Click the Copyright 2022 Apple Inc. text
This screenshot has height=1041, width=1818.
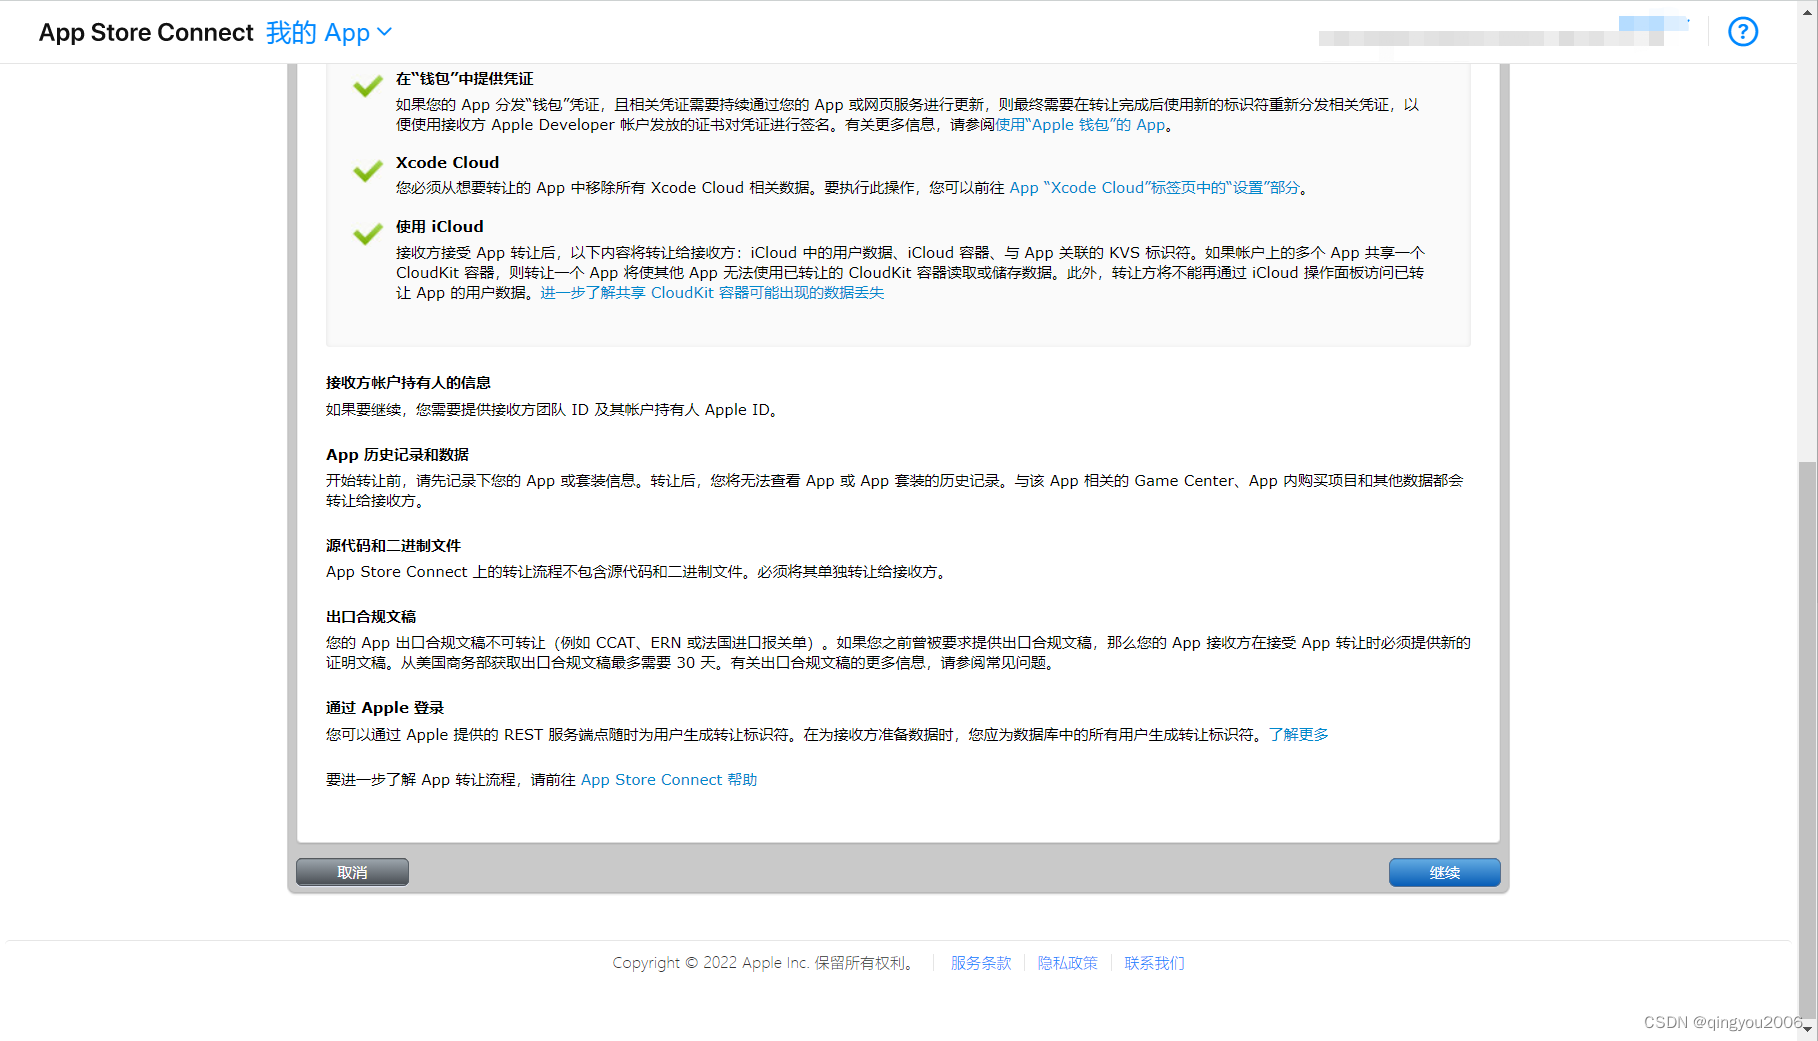[x=762, y=963]
